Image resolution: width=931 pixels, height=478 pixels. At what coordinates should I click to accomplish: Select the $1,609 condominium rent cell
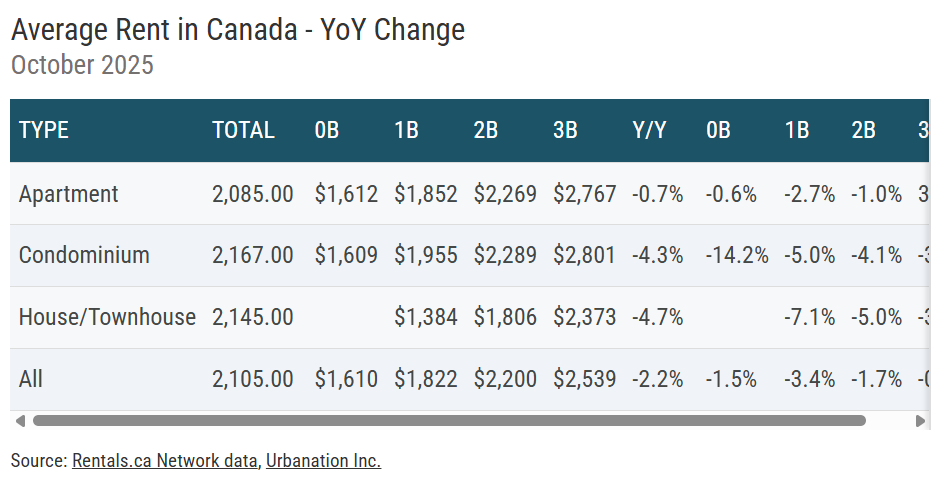pos(346,255)
